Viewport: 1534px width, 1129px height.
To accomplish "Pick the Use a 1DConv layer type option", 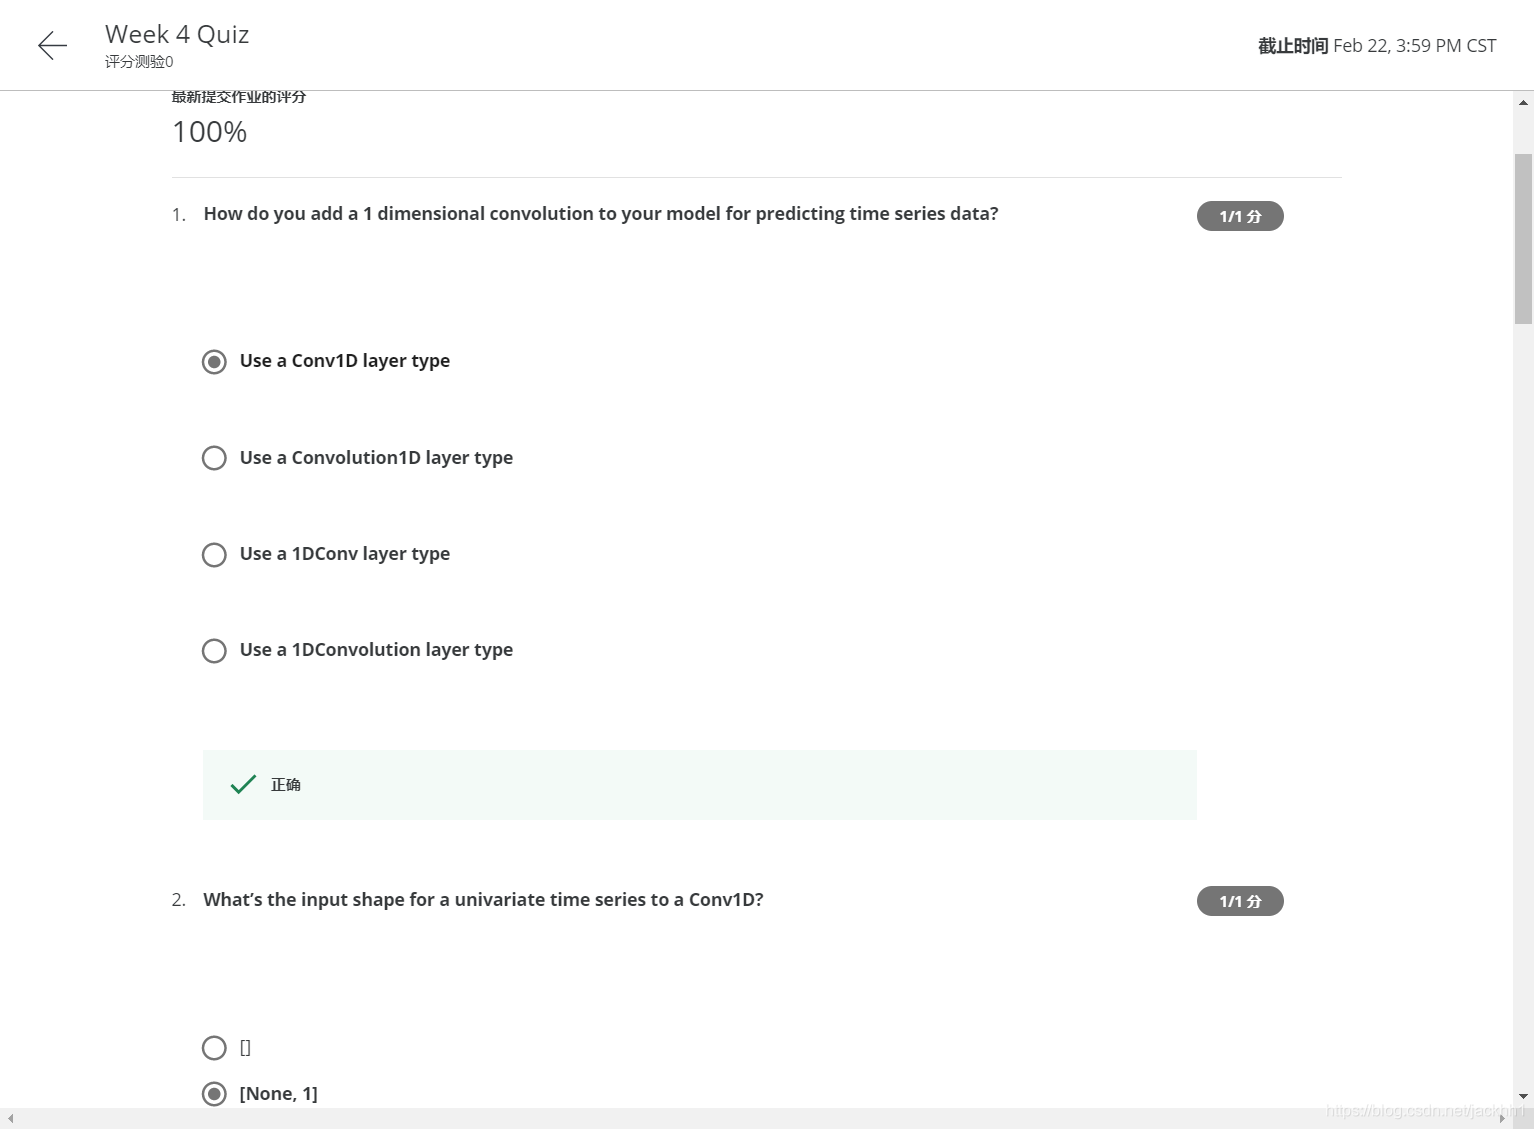I will point(214,555).
